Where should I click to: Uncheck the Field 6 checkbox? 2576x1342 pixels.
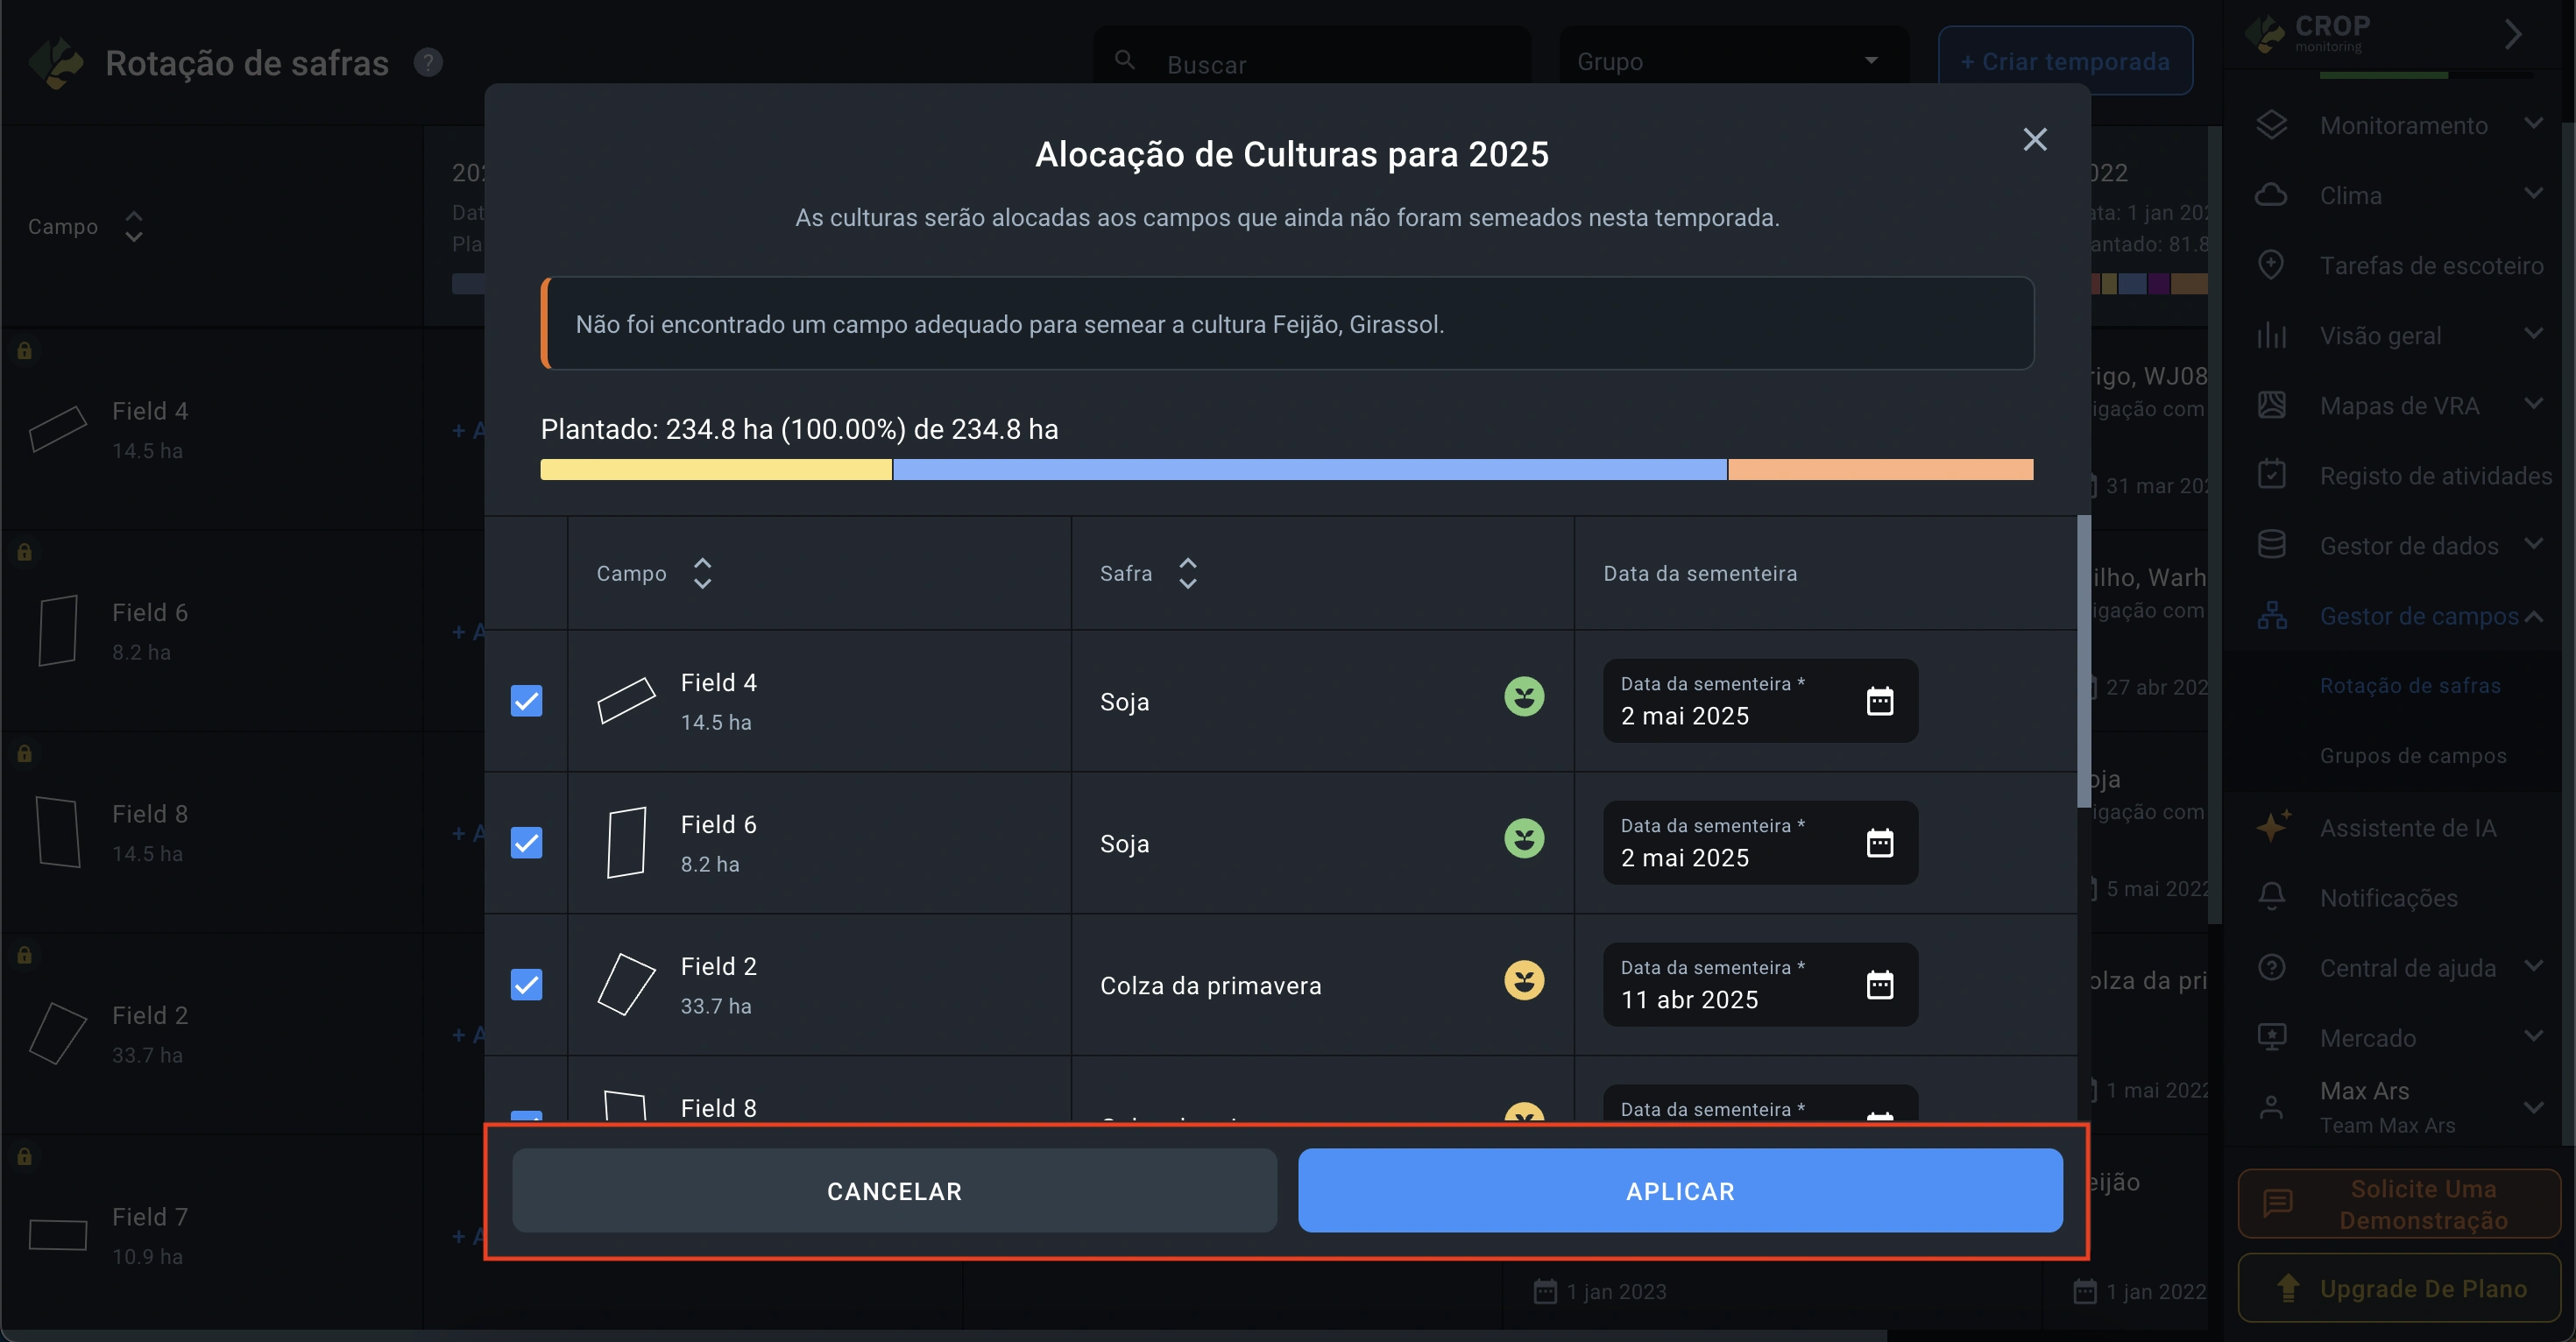click(526, 843)
